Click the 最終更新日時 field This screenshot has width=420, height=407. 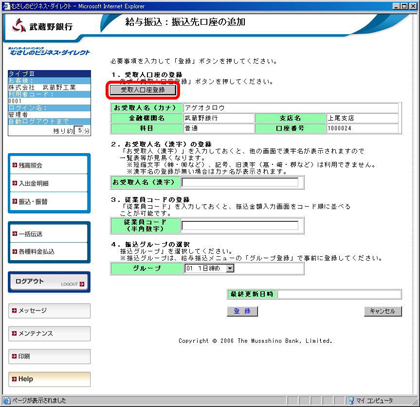(339, 294)
